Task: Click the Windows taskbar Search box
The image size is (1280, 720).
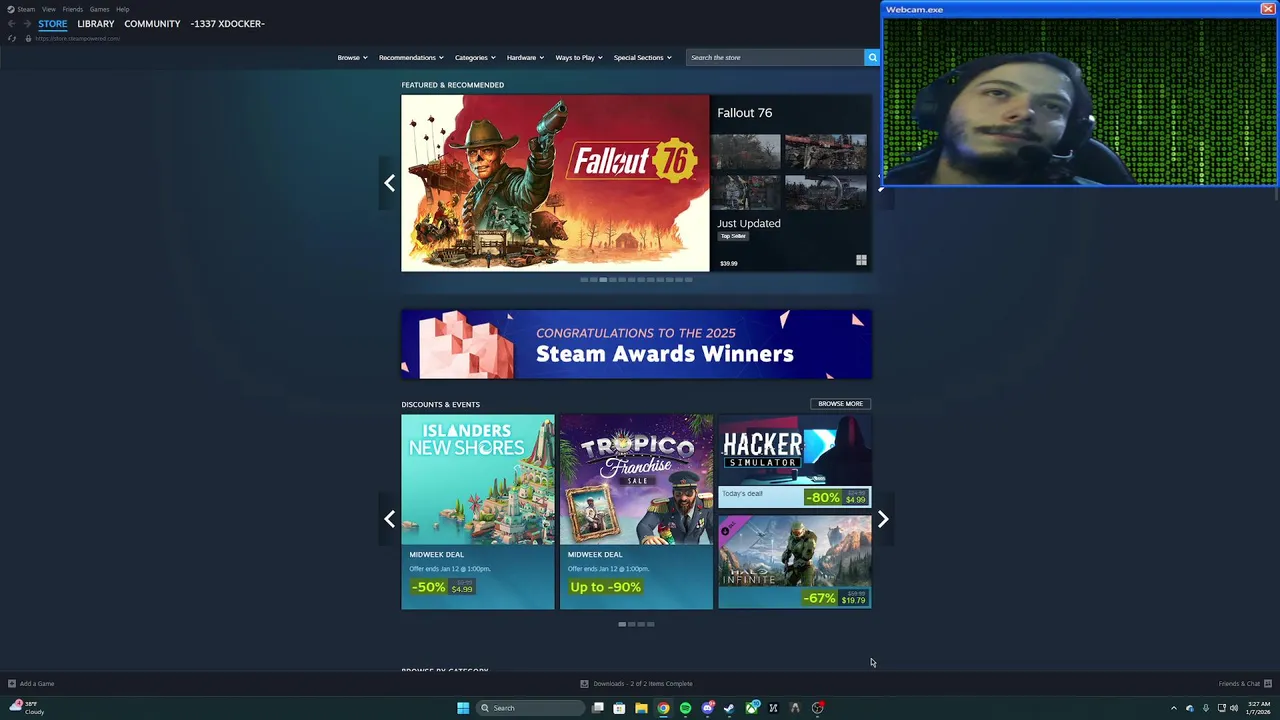Action: point(530,708)
